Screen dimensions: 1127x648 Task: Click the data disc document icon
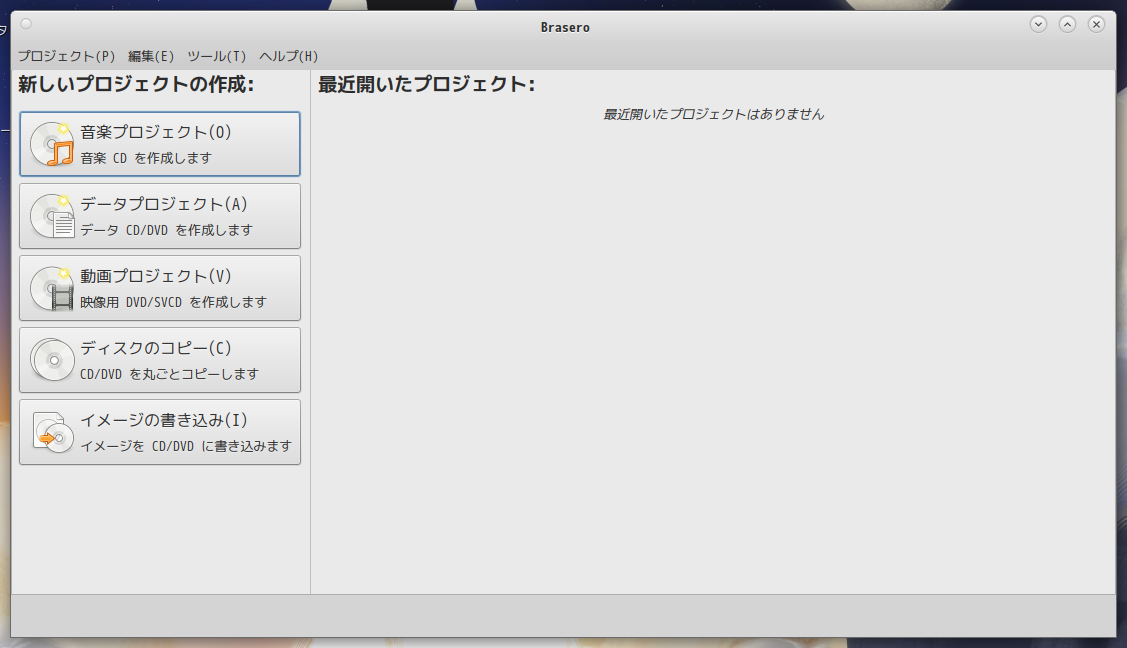(52, 216)
